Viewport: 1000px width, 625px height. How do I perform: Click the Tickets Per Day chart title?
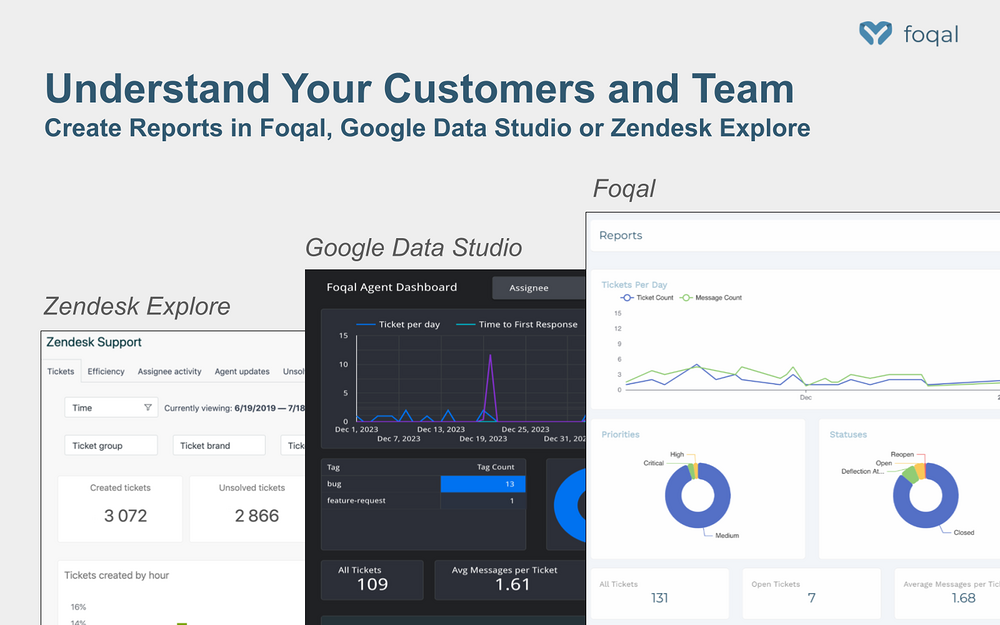tap(634, 284)
